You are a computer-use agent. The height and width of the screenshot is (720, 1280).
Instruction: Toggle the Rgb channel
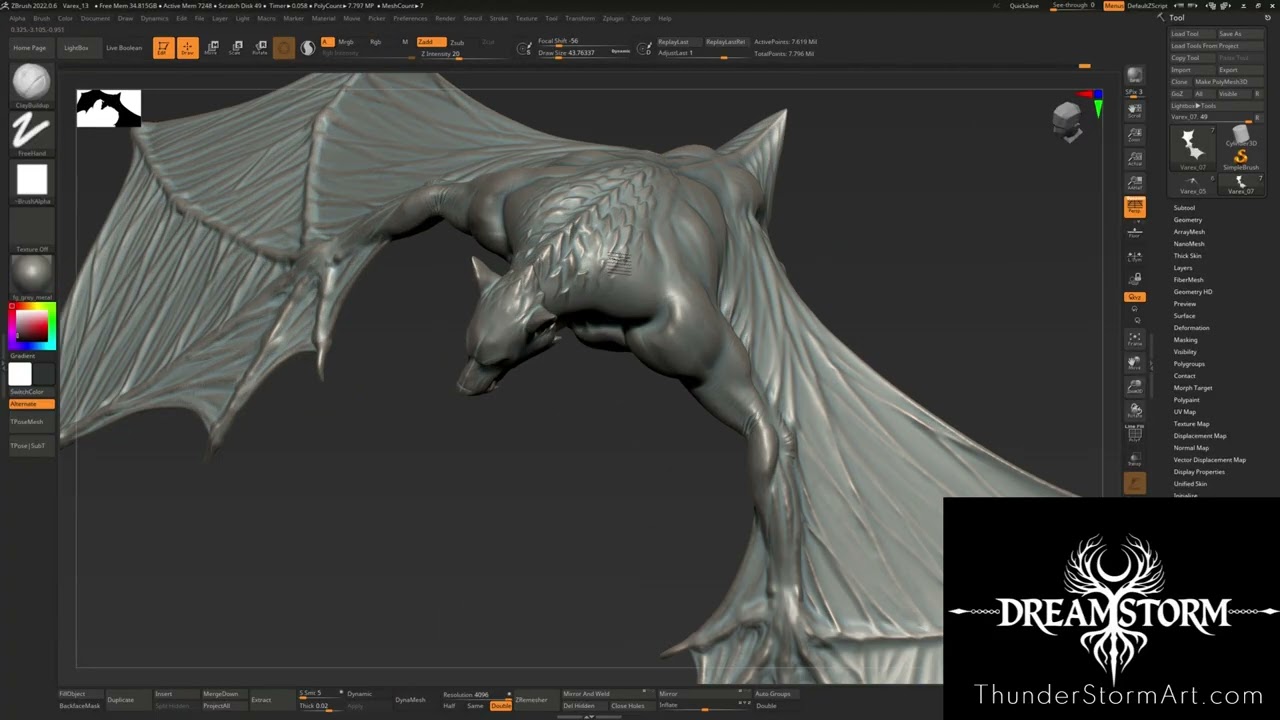[x=376, y=42]
